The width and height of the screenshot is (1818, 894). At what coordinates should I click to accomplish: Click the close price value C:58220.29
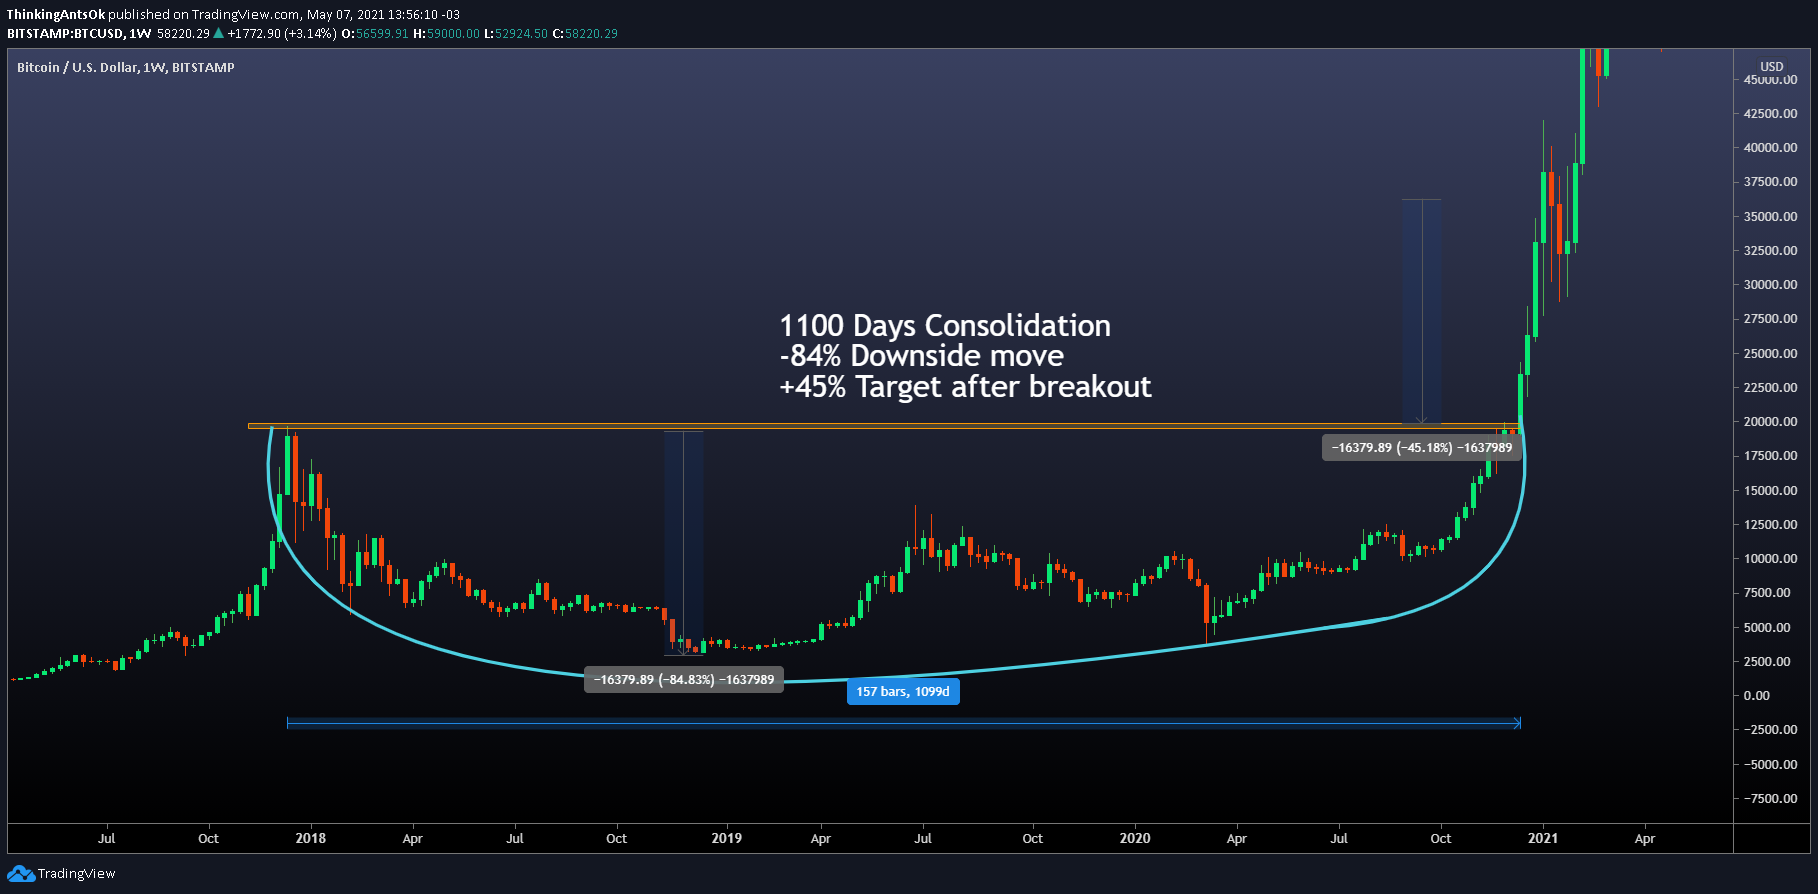click(x=585, y=34)
